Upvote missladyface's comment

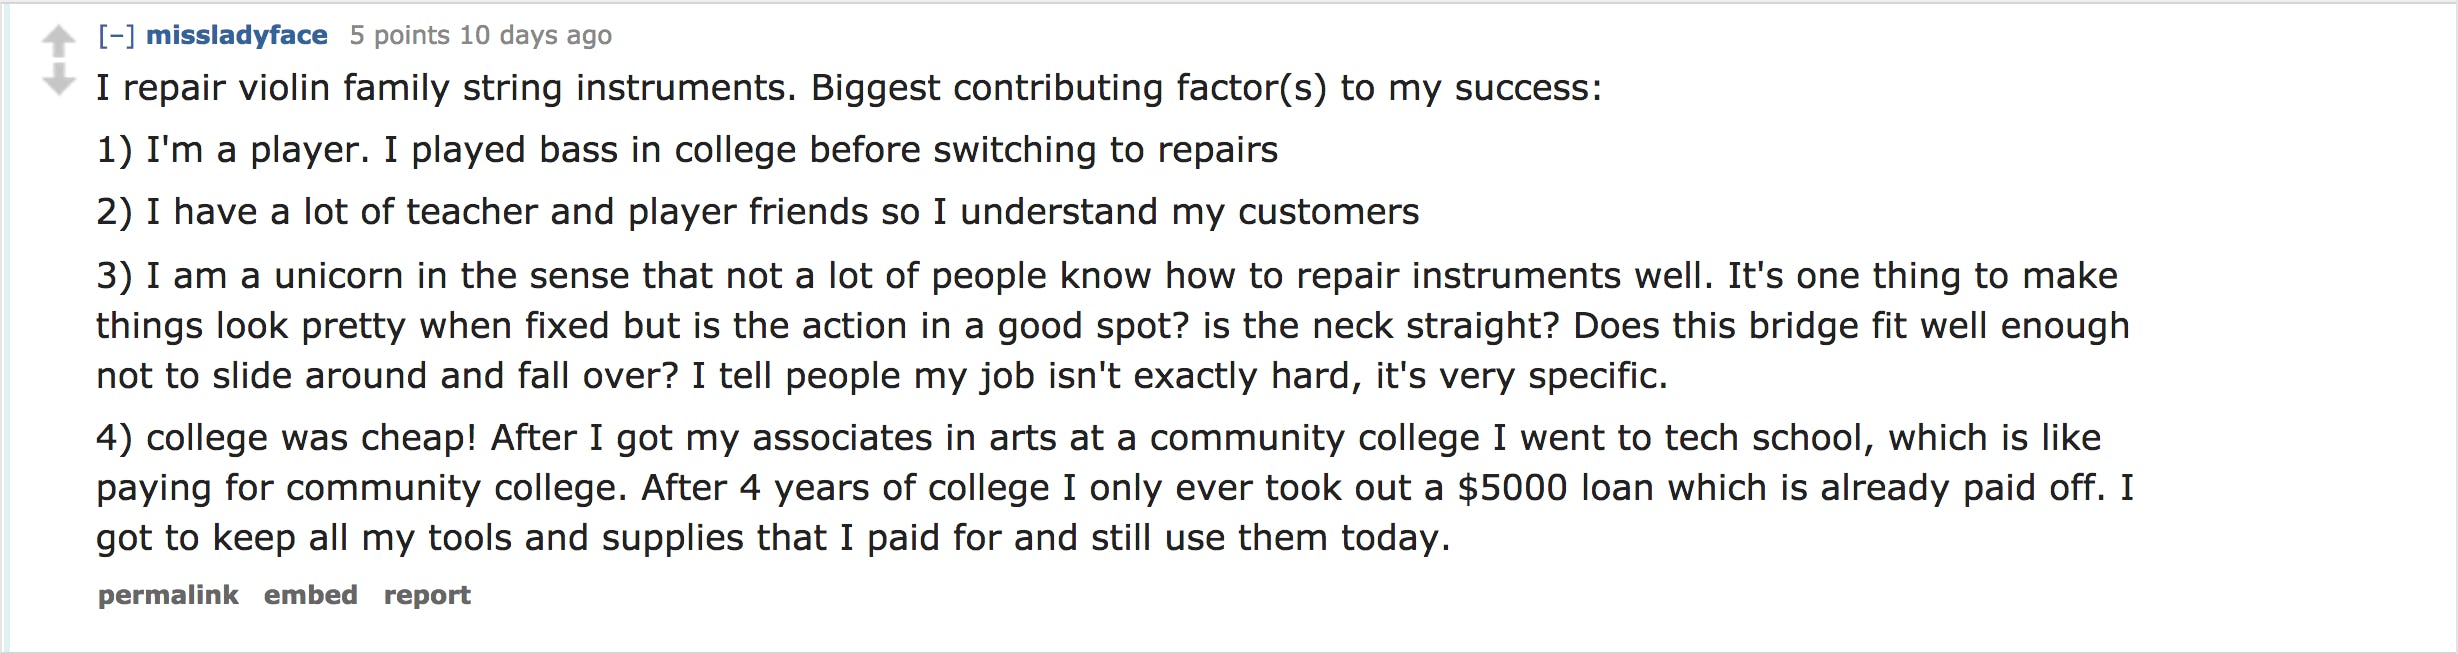tap(59, 42)
